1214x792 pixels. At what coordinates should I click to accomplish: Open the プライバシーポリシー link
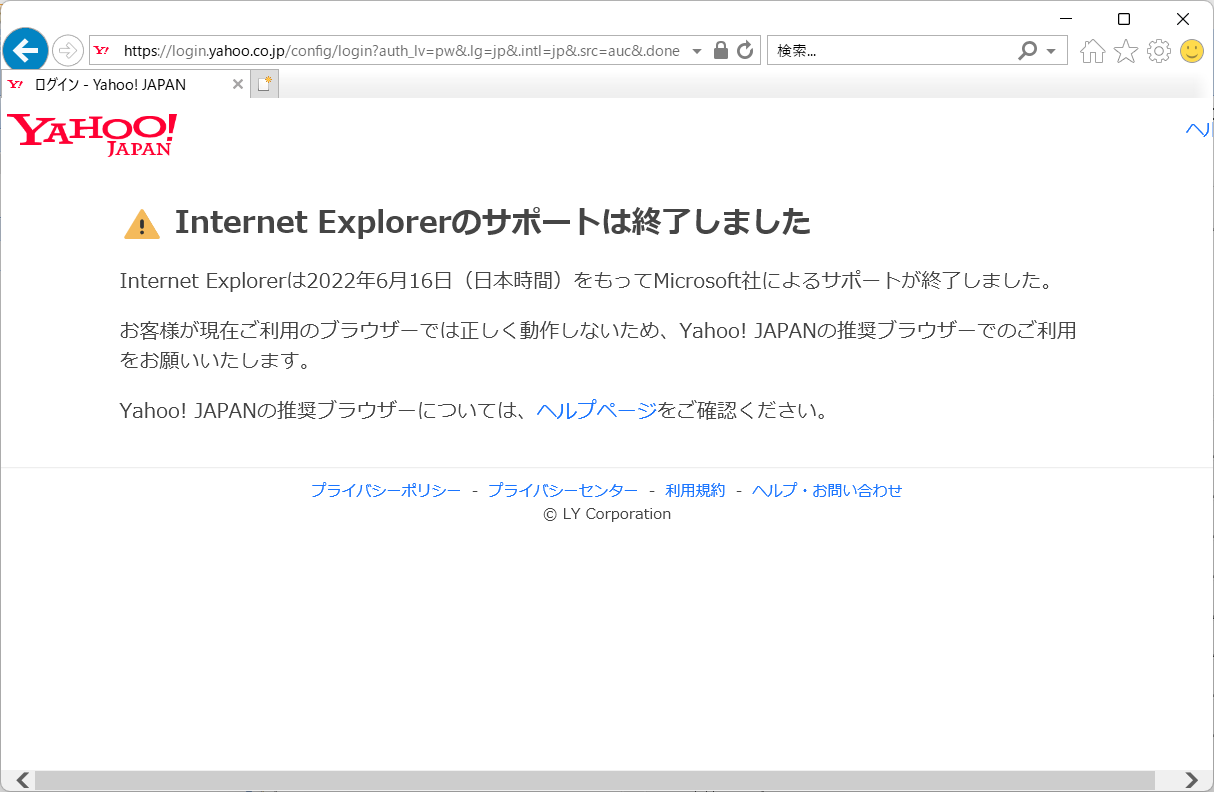[x=387, y=490]
